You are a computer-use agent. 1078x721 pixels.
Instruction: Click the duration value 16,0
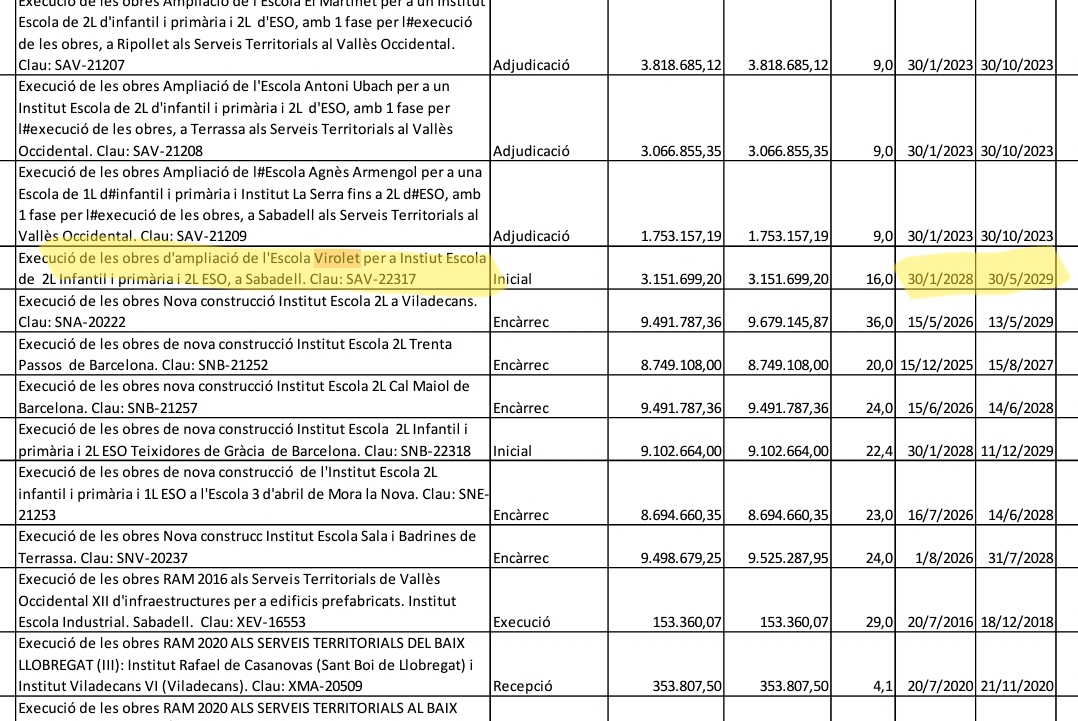click(x=879, y=279)
